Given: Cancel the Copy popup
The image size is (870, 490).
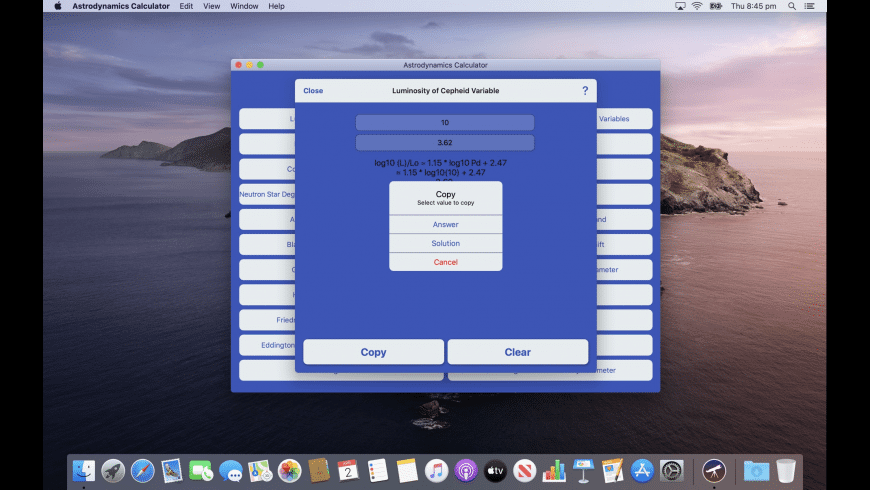Looking at the screenshot, I should [446, 262].
